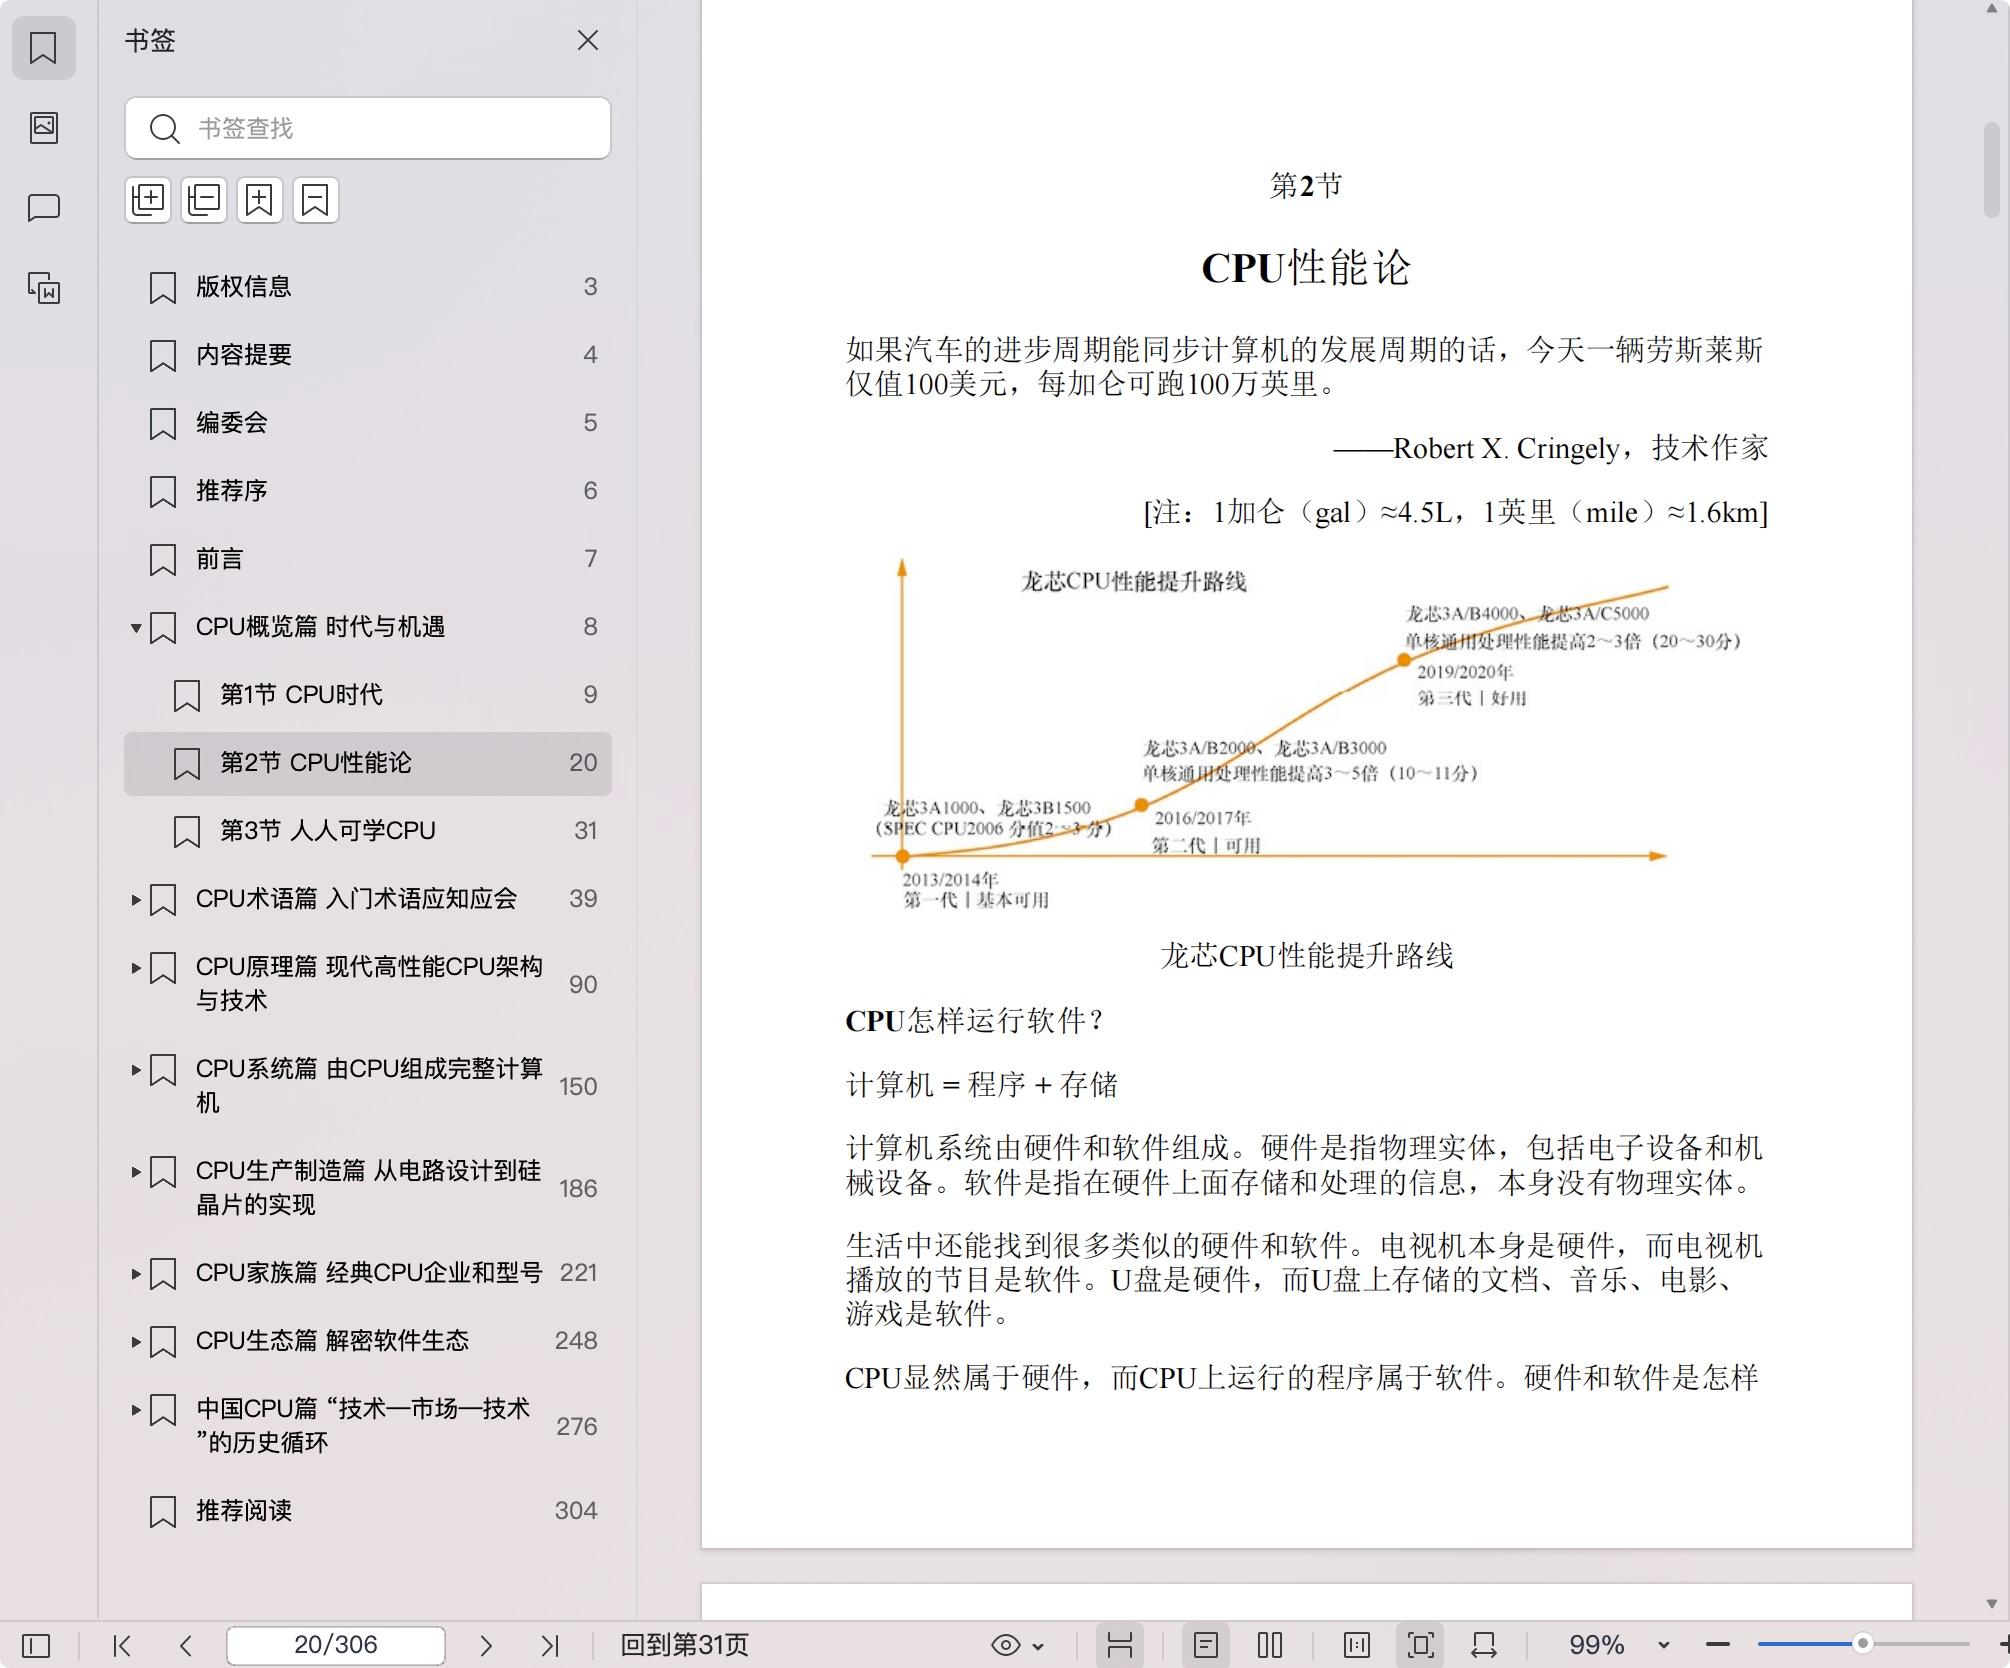The image size is (2010, 1668).
Task: Select 第2节 CPU性能论 bookmark
Action: click(368, 763)
